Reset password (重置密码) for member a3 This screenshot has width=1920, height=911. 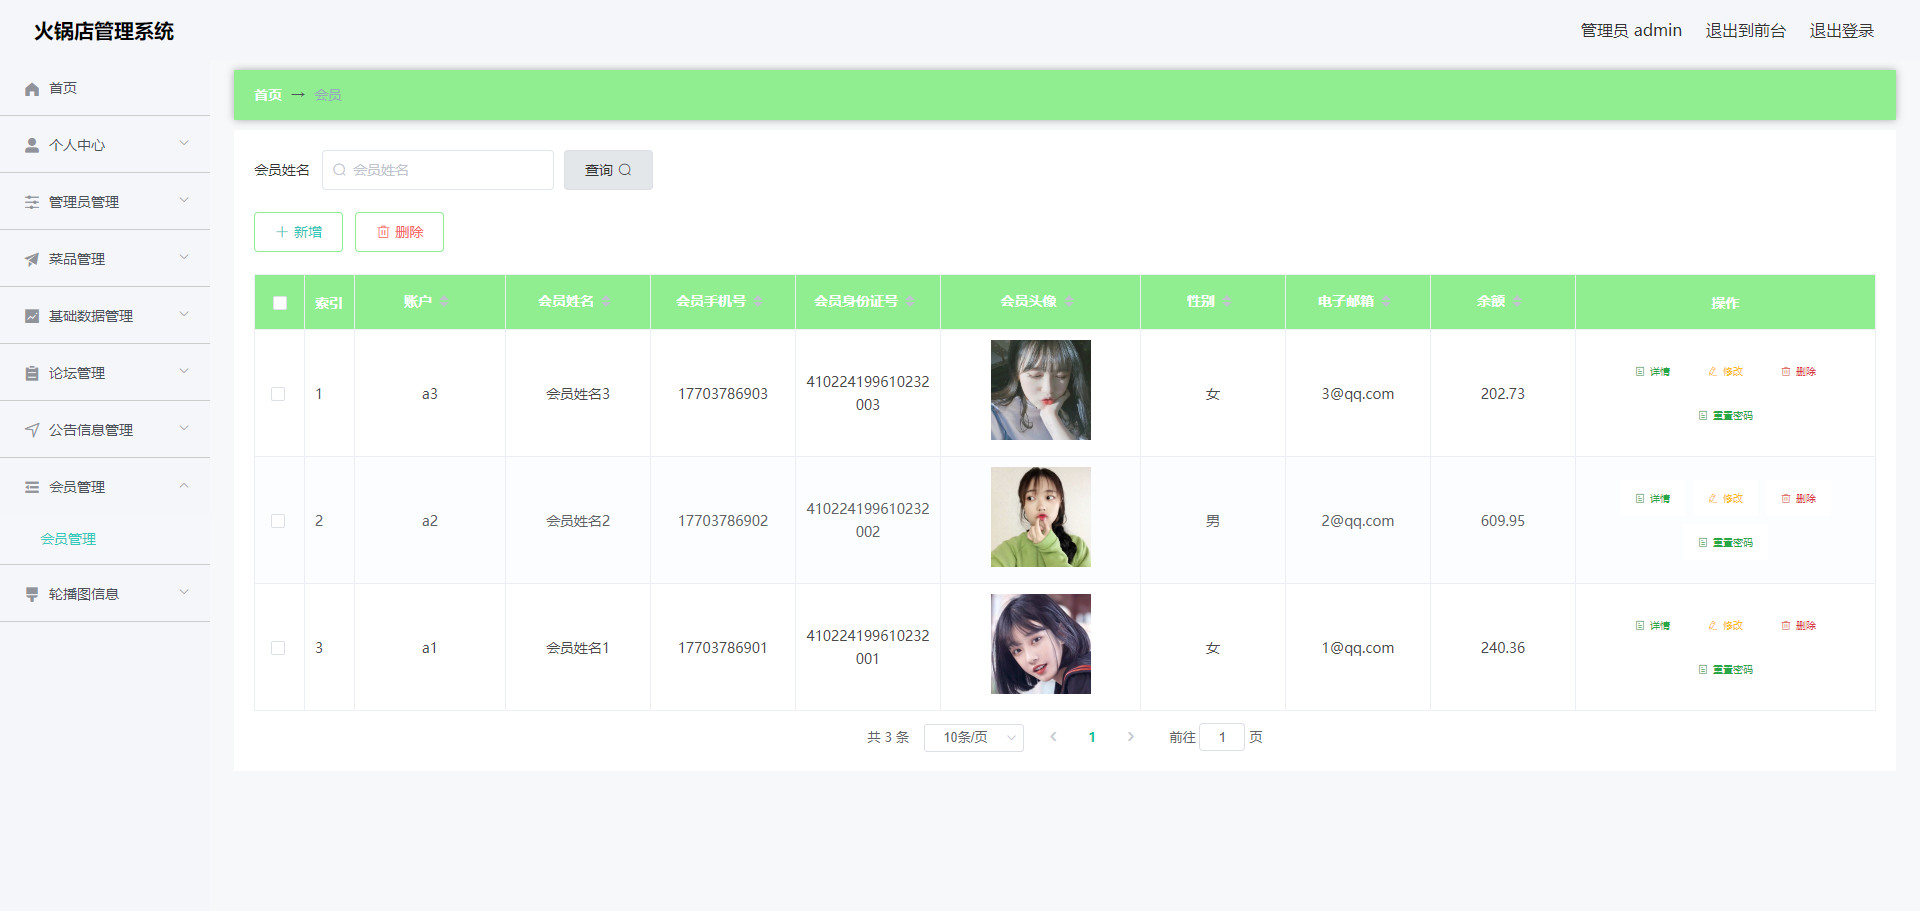(x=1725, y=416)
